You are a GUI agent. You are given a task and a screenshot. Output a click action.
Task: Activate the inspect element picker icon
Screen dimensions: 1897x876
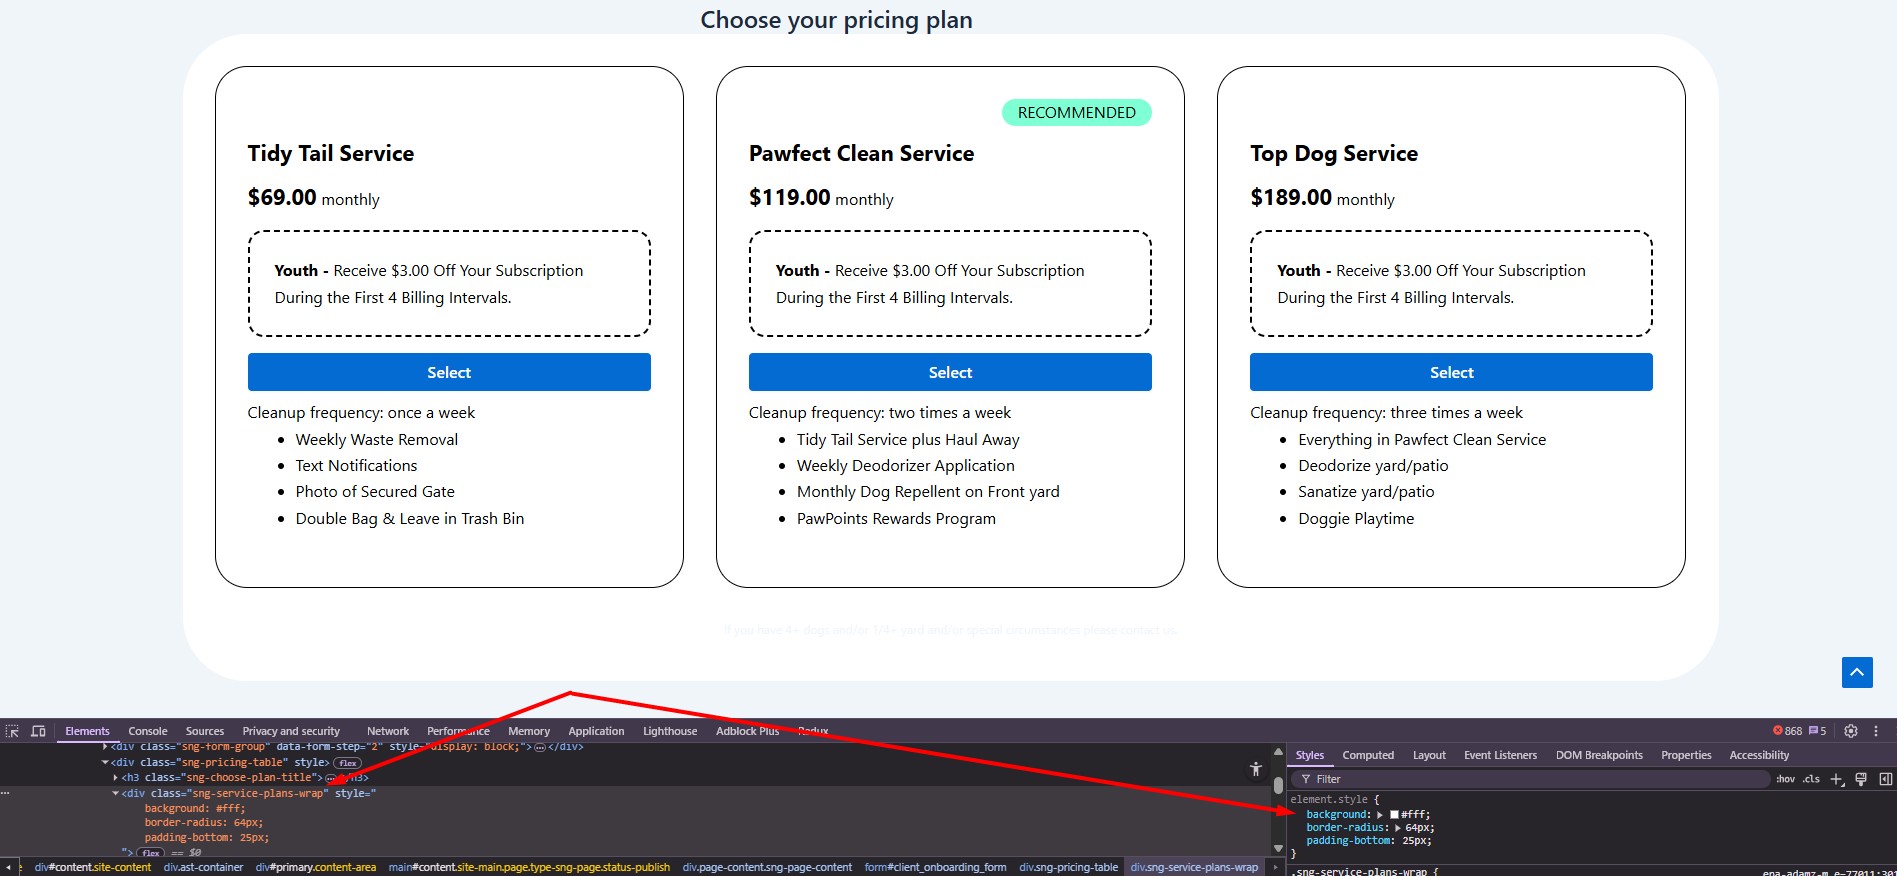pyautogui.click(x=12, y=731)
